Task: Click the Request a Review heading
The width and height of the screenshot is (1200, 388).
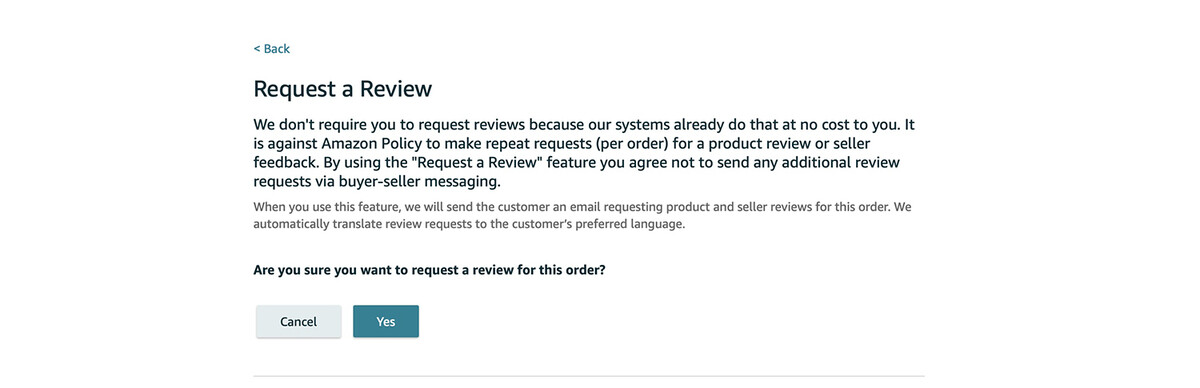Action: coord(342,88)
